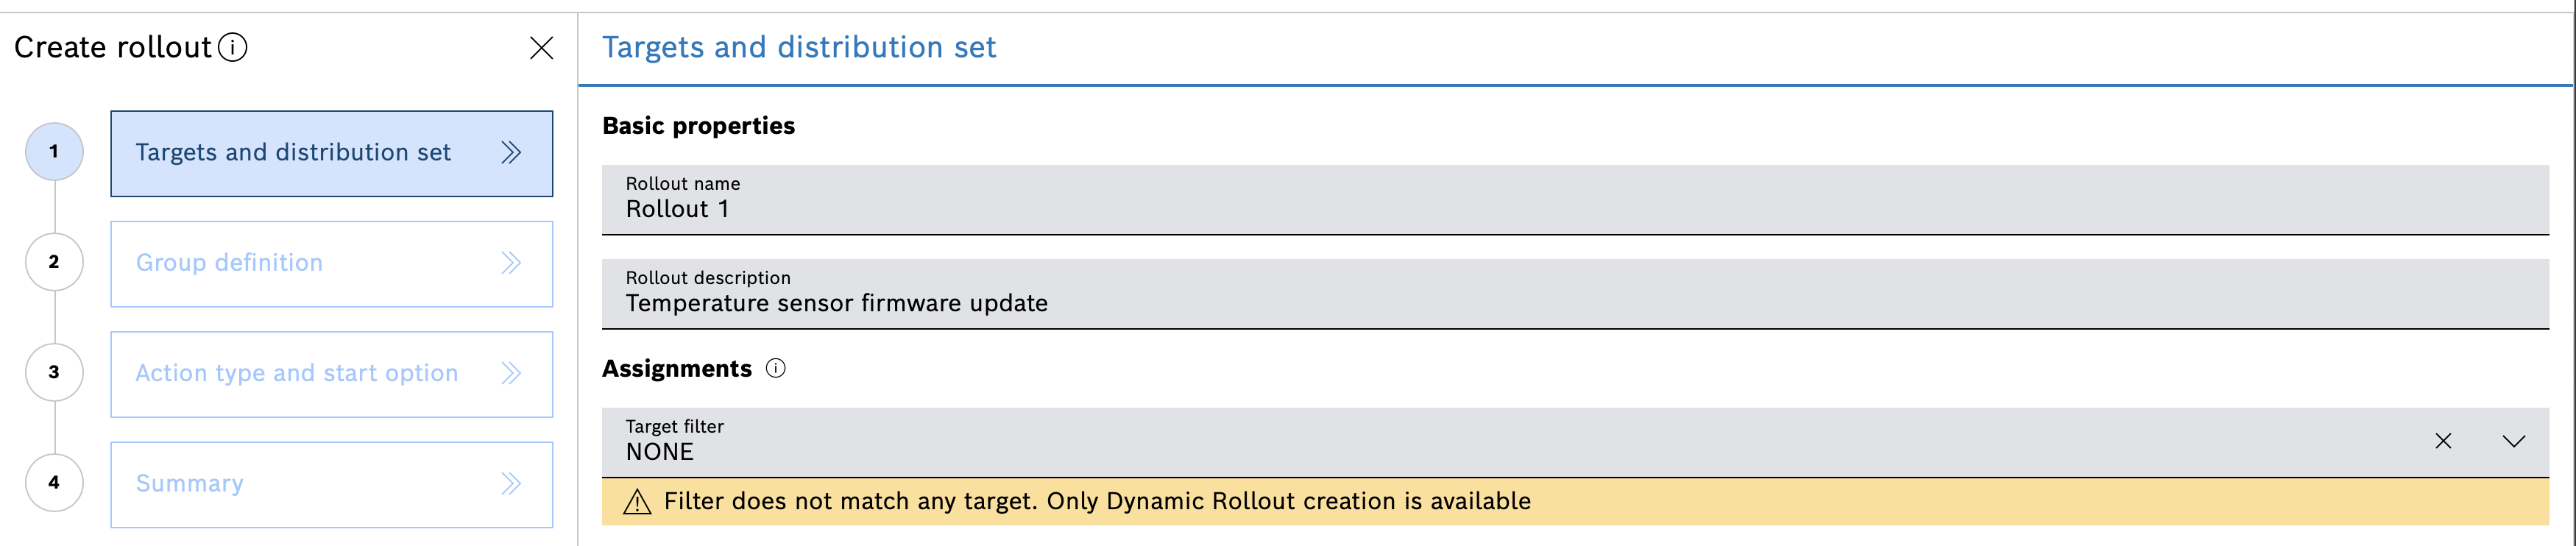Click the double-chevron on Targets and distribution set
2576x546 pixels.
pos(511,153)
